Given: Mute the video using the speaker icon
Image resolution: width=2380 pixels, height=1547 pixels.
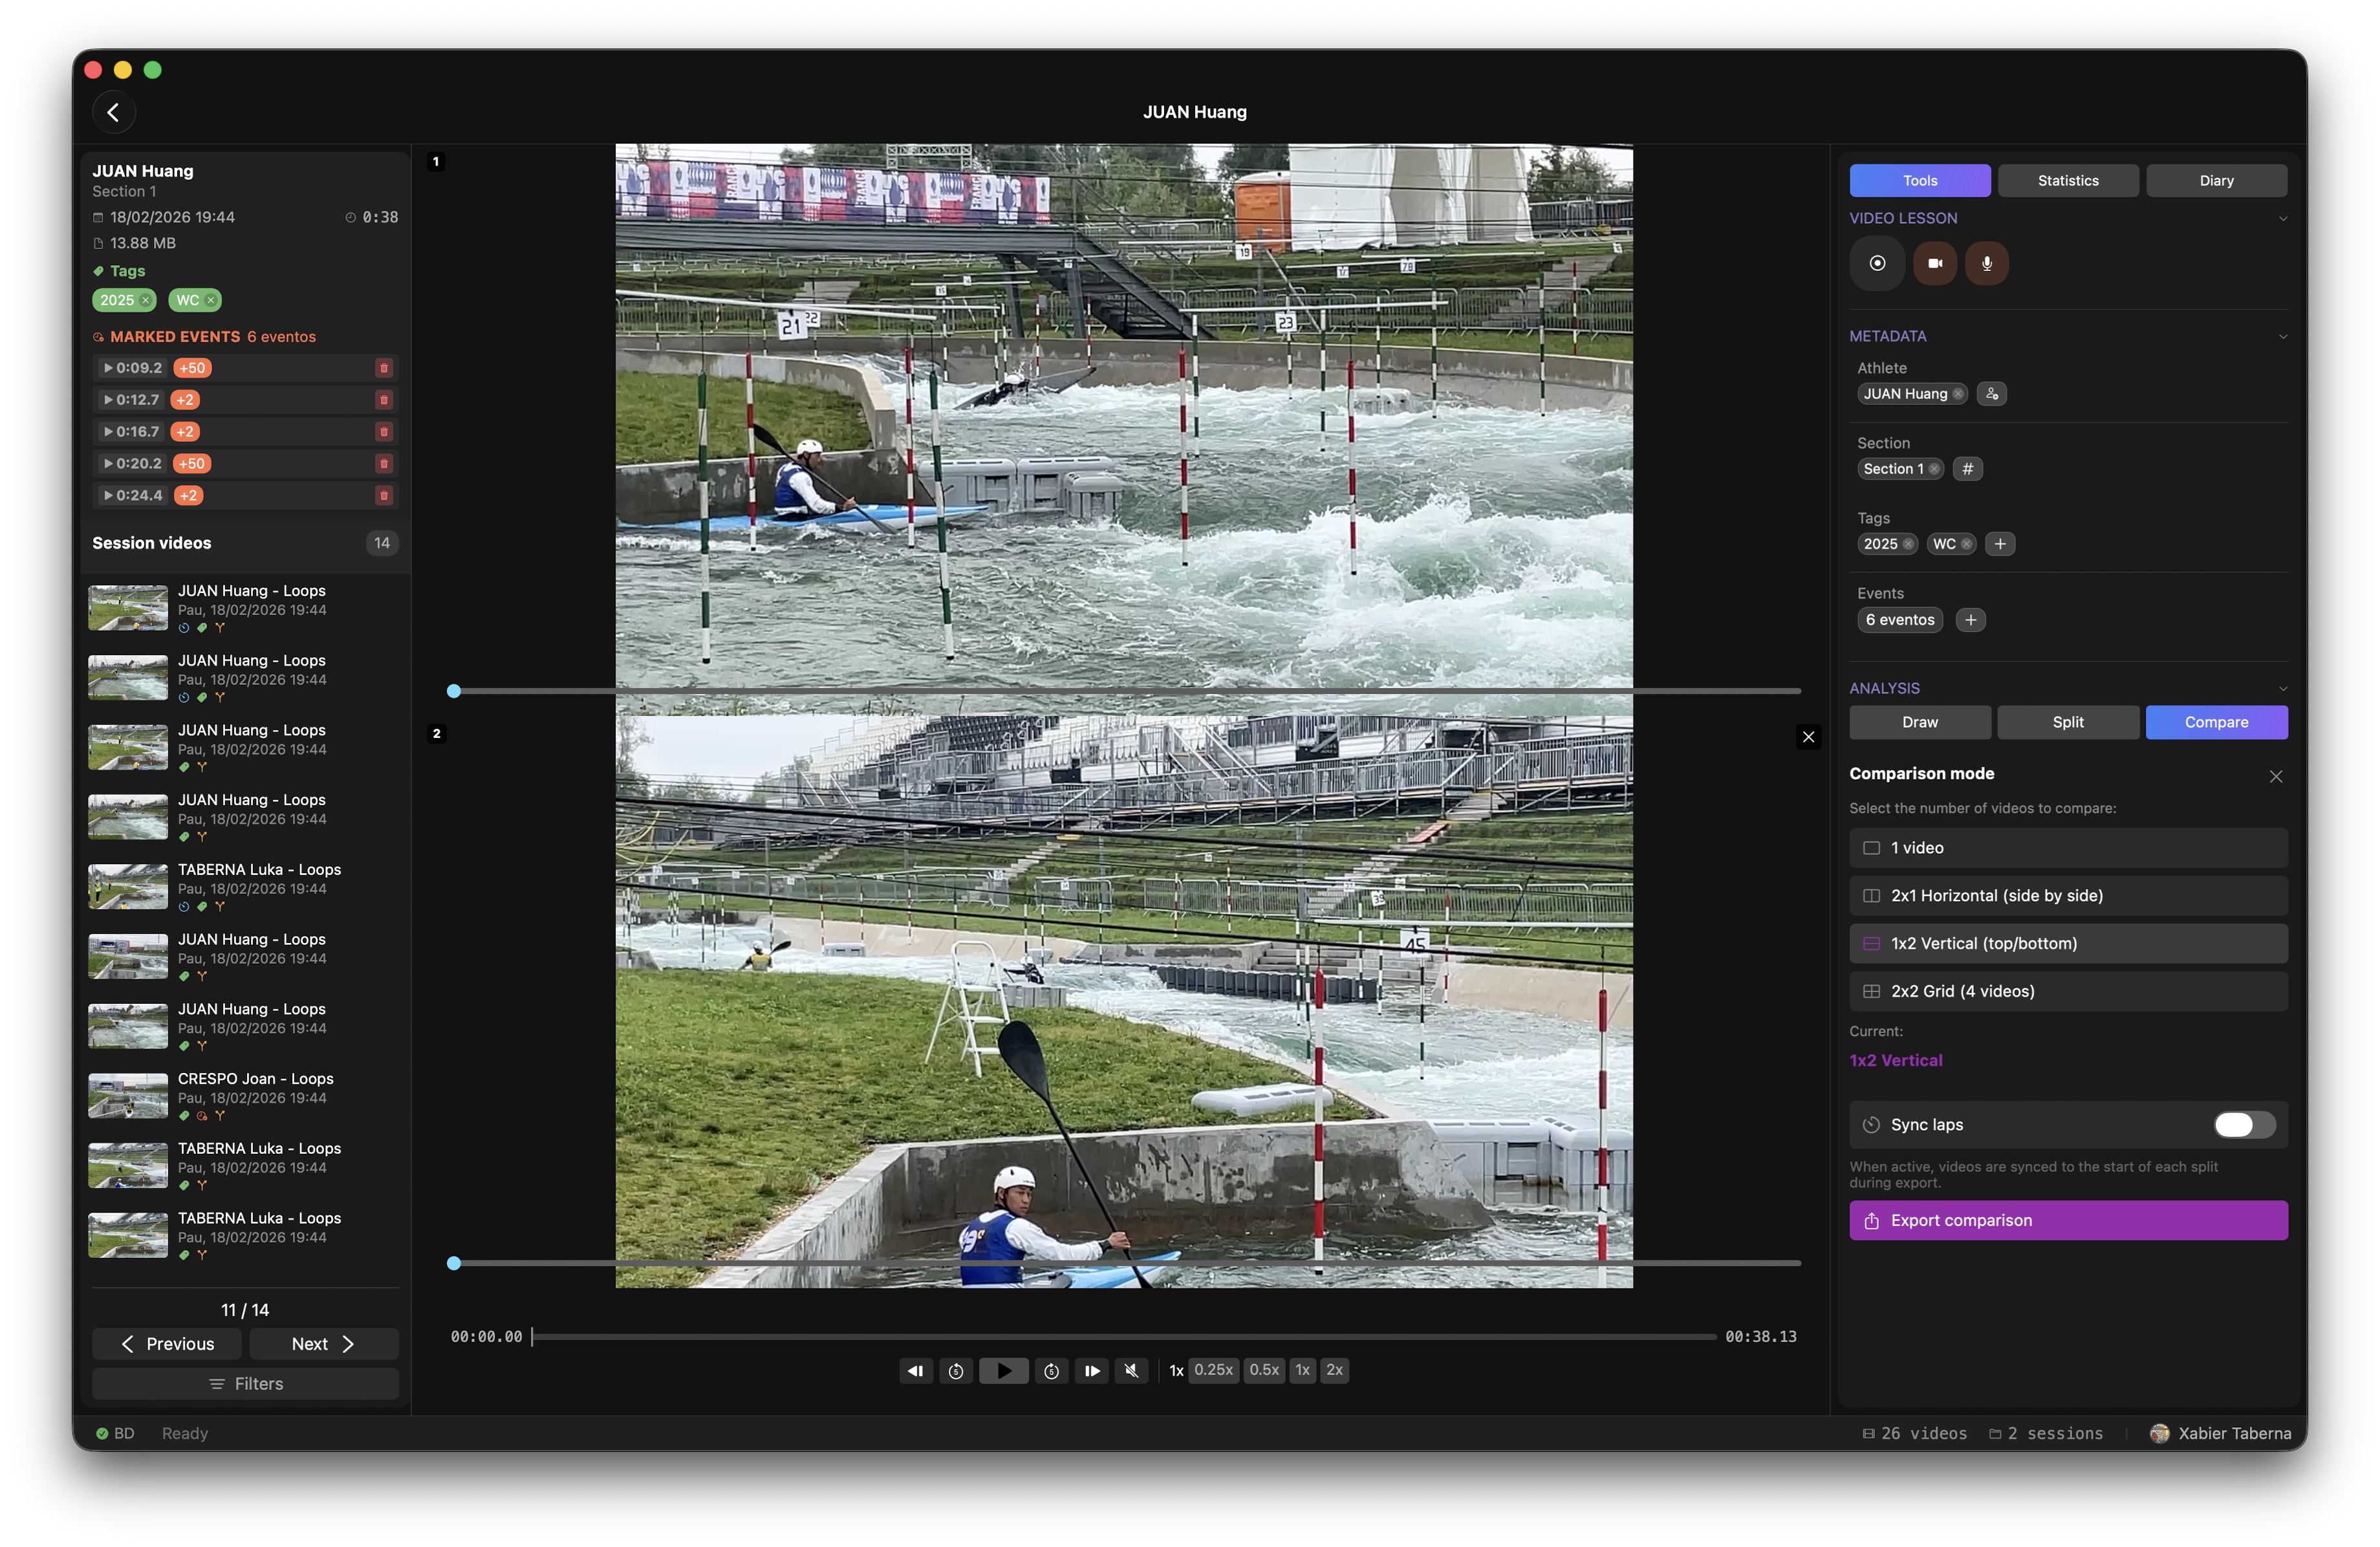Looking at the screenshot, I should point(1131,1370).
